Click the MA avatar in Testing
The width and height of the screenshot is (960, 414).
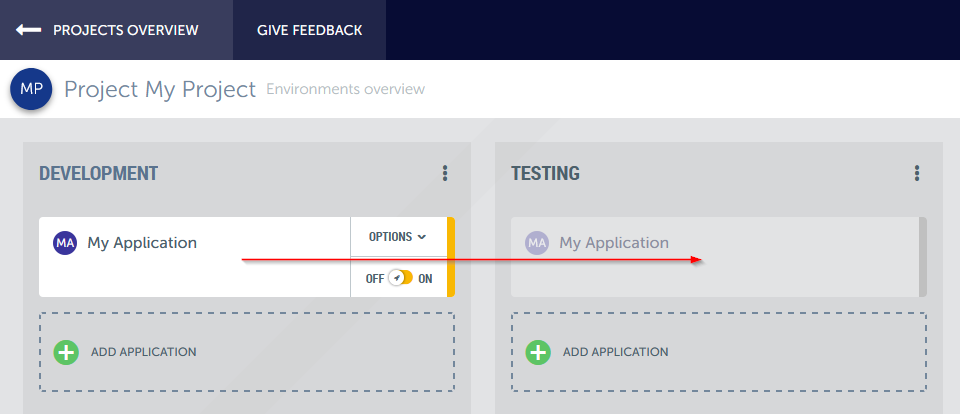(x=537, y=243)
